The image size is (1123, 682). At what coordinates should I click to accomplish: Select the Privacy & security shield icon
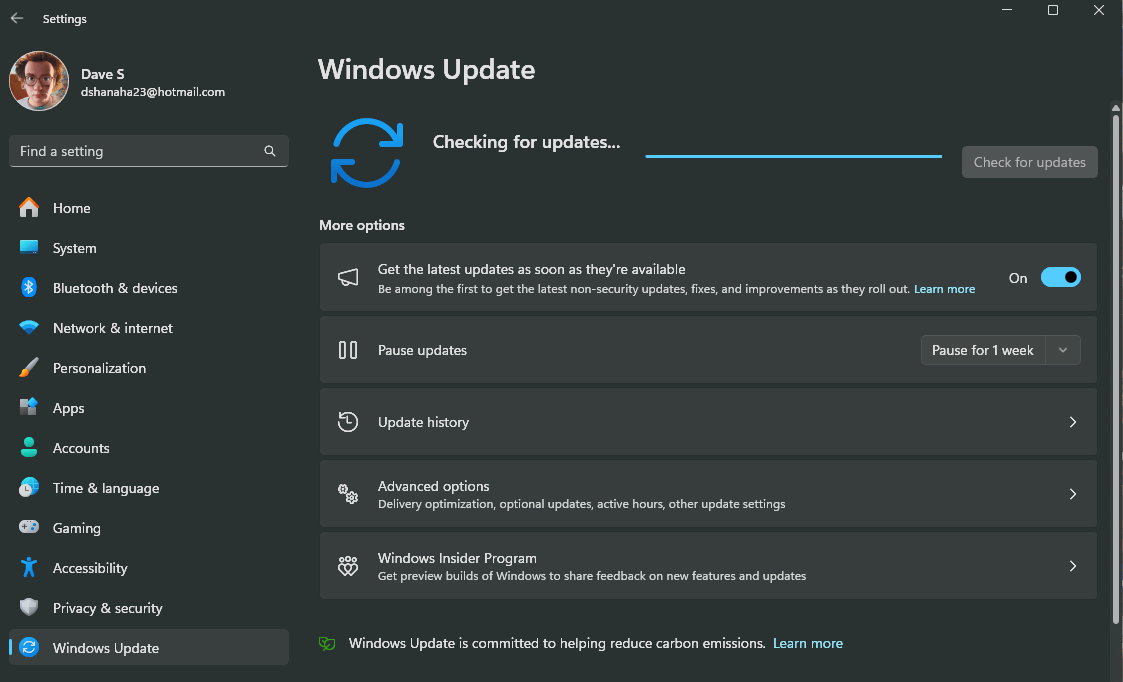pyautogui.click(x=28, y=607)
